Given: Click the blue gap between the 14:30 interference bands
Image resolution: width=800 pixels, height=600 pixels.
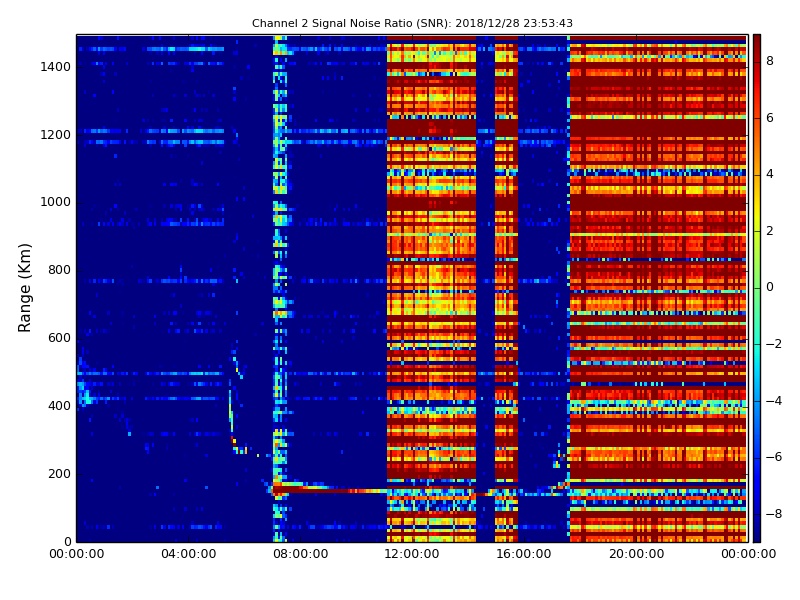Looking at the screenshot, I should coord(485,288).
